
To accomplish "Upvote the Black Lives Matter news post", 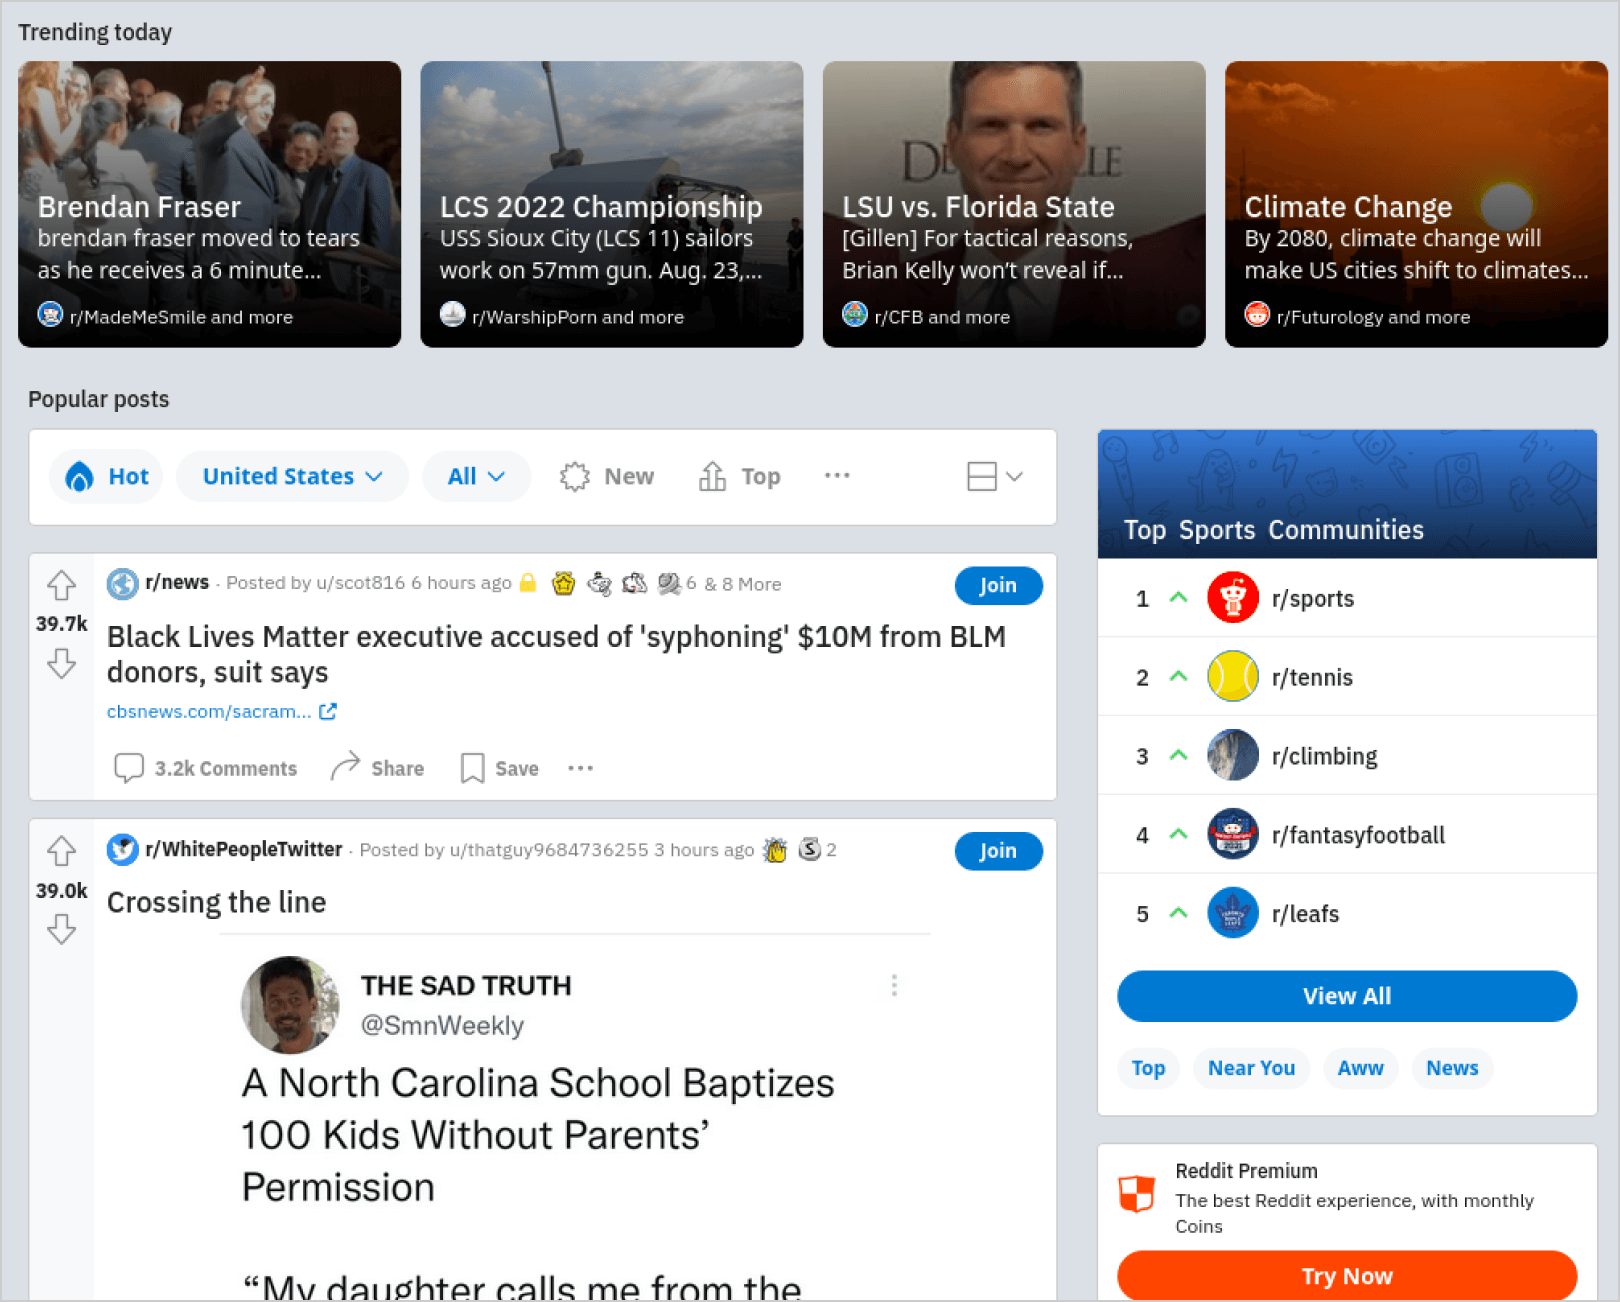I will 61,585.
